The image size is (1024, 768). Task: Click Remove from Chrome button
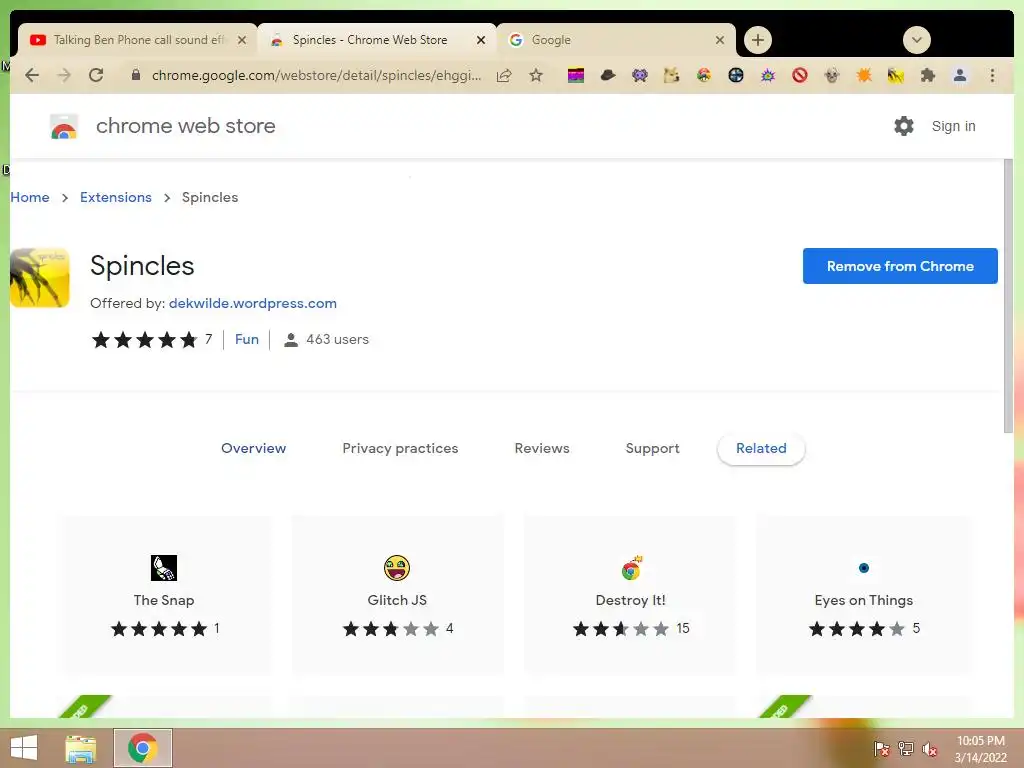coord(900,266)
